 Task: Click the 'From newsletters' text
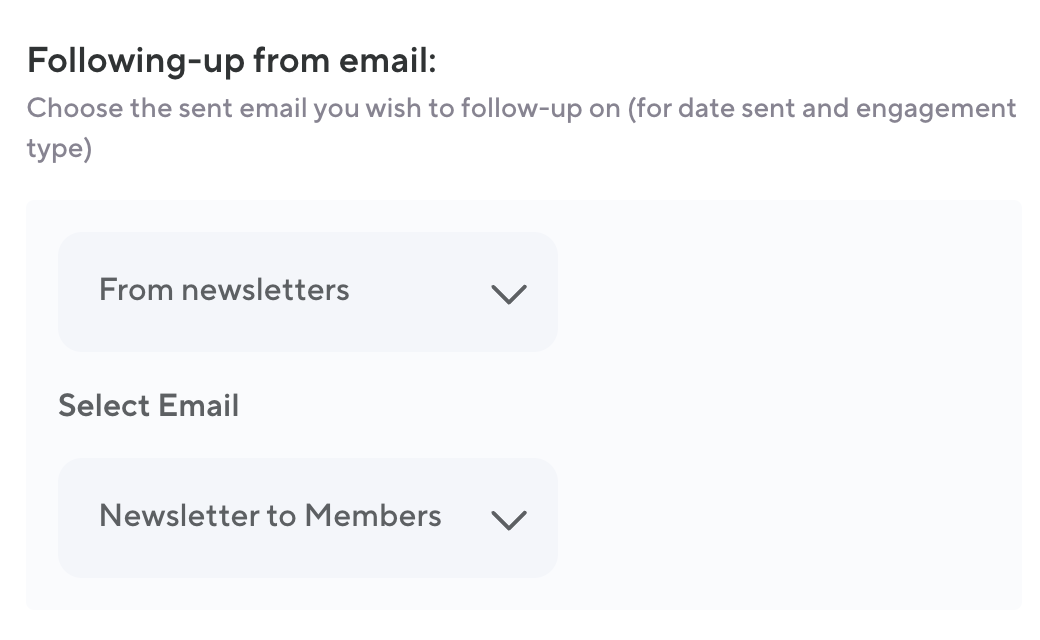224,290
